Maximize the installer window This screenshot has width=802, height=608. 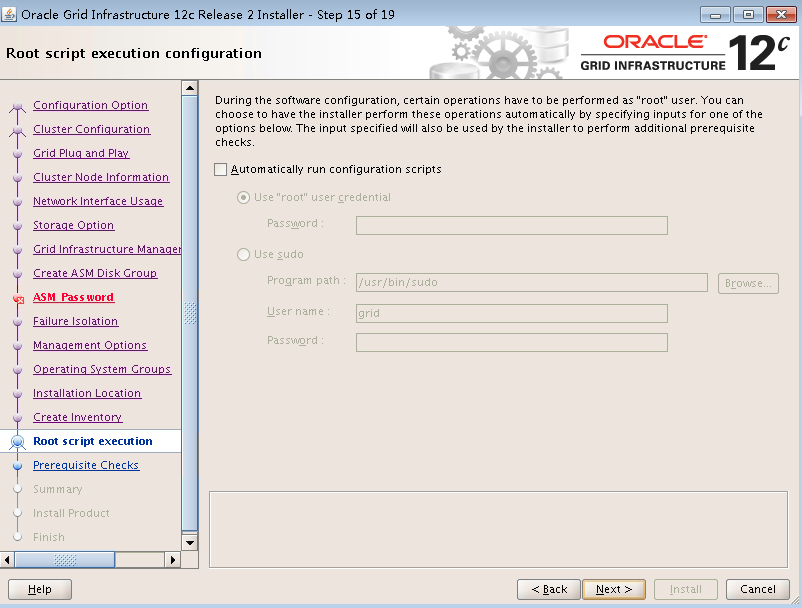click(x=748, y=15)
